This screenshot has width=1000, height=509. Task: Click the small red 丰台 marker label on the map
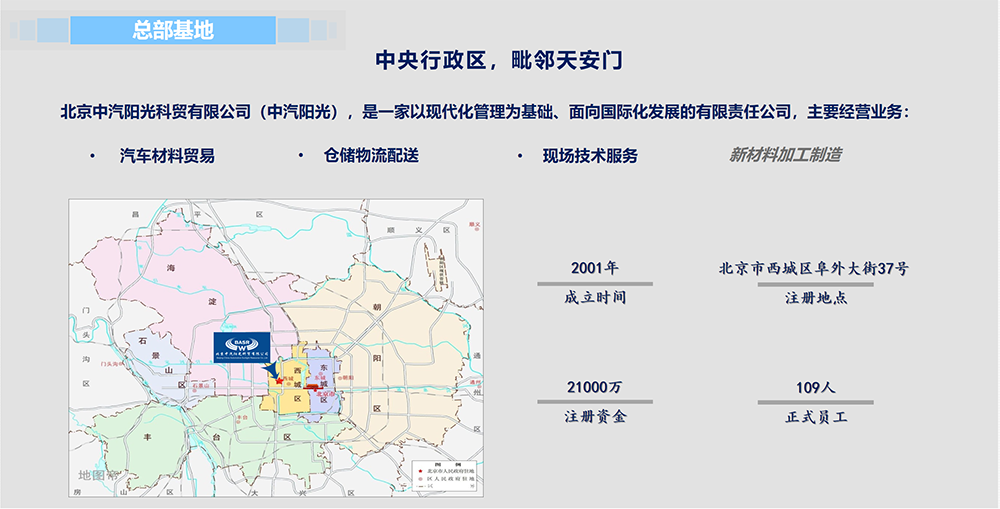pyautogui.click(x=241, y=417)
